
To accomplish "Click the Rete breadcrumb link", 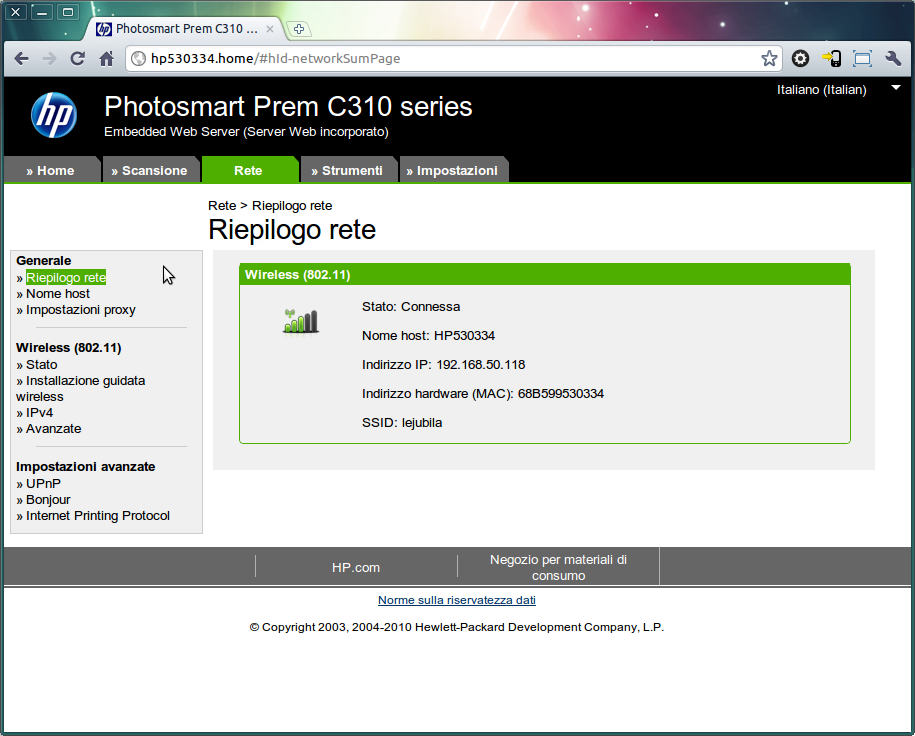I will [222, 205].
